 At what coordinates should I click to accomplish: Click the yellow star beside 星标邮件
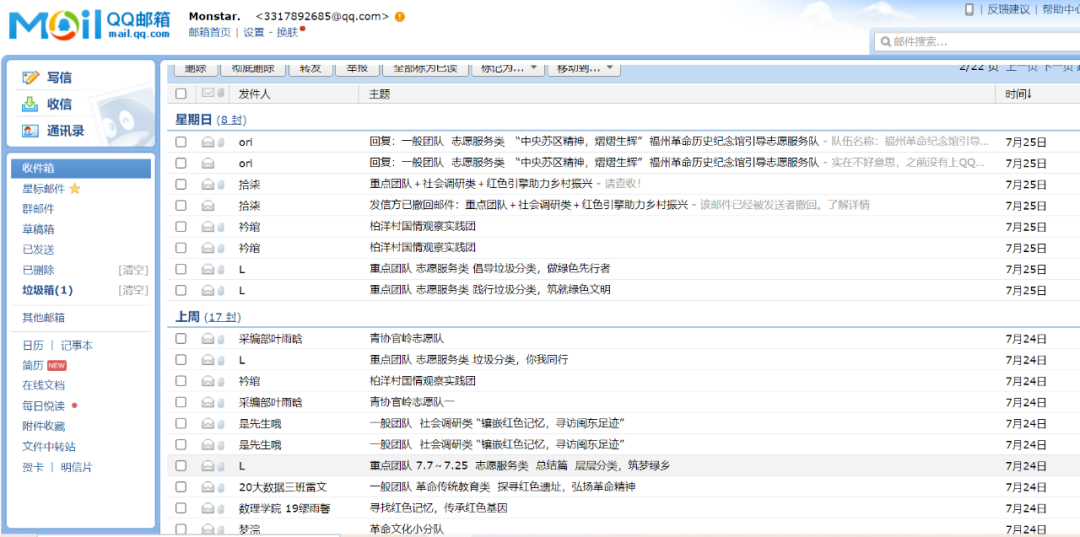[75, 189]
